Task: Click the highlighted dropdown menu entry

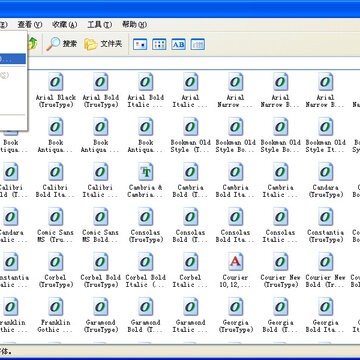Action: [13, 59]
